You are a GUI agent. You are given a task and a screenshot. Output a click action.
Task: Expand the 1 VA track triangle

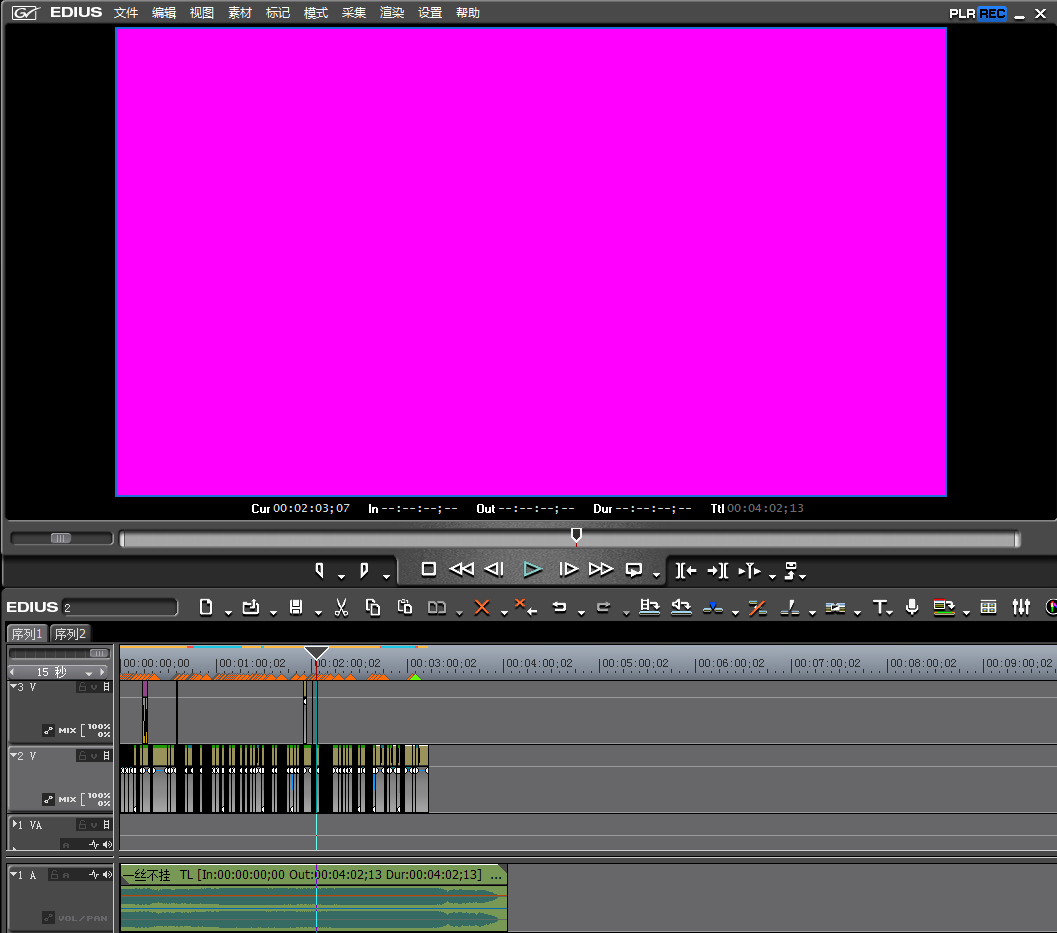pyautogui.click(x=13, y=825)
